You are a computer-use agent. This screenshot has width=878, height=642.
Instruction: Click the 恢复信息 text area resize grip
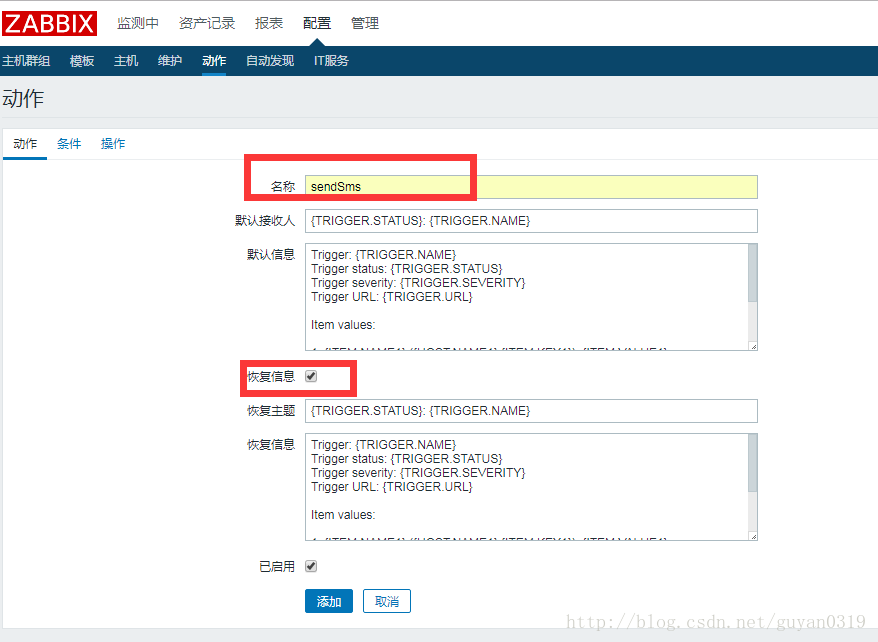[x=753, y=536]
